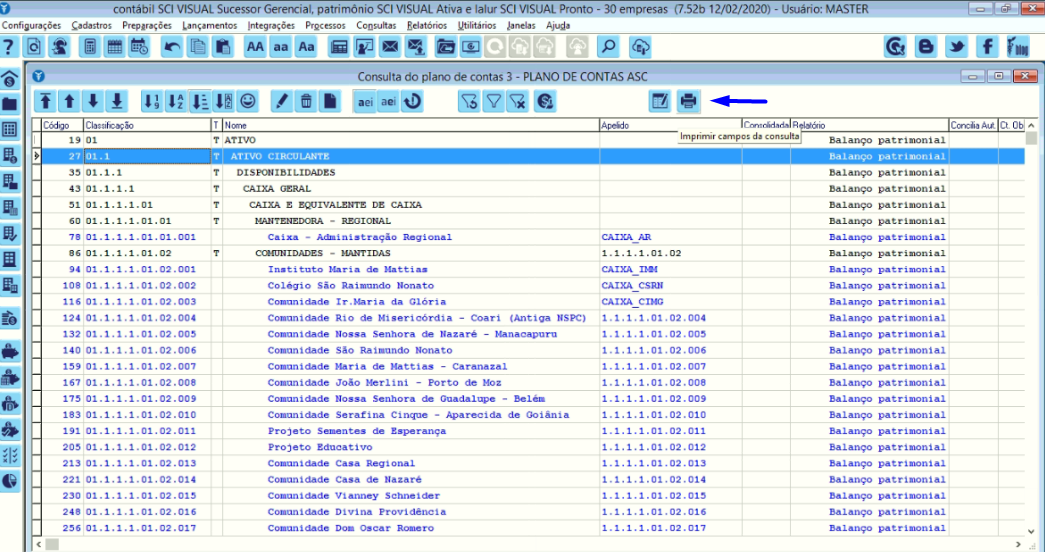Click the funnel filter icon
The image size is (1045, 552).
pos(493,100)
